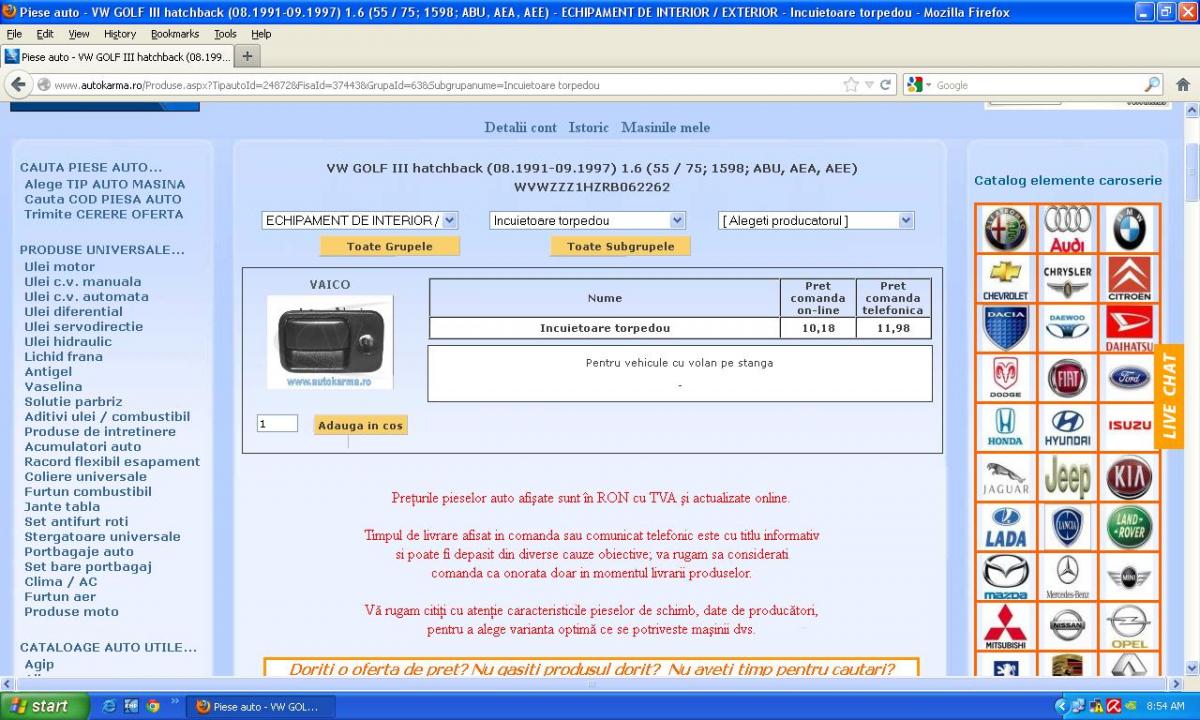Select the Dacia brand logo
The image size is (1200, 720).
(x=1005, y=328)
